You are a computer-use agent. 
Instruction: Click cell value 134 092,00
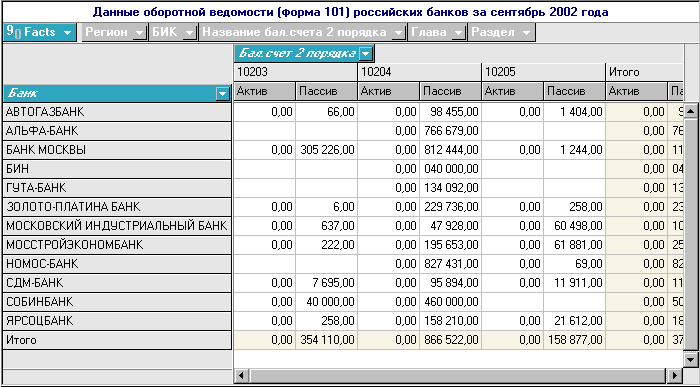(x=450, y=187)
